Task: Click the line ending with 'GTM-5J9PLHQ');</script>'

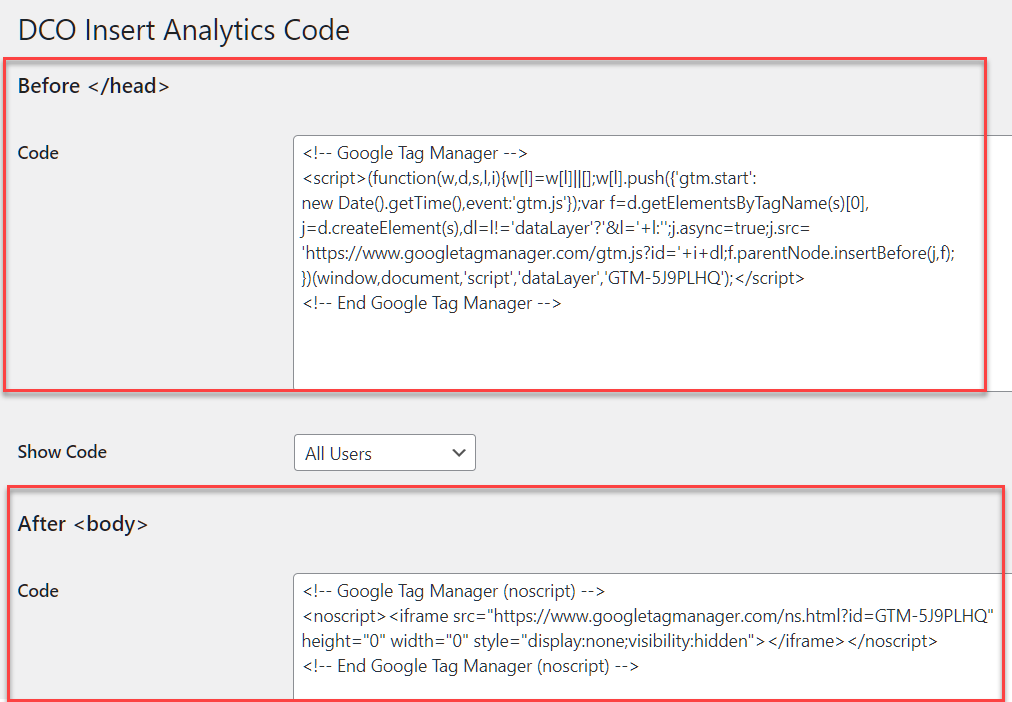Action: click(x=553, y=278)
